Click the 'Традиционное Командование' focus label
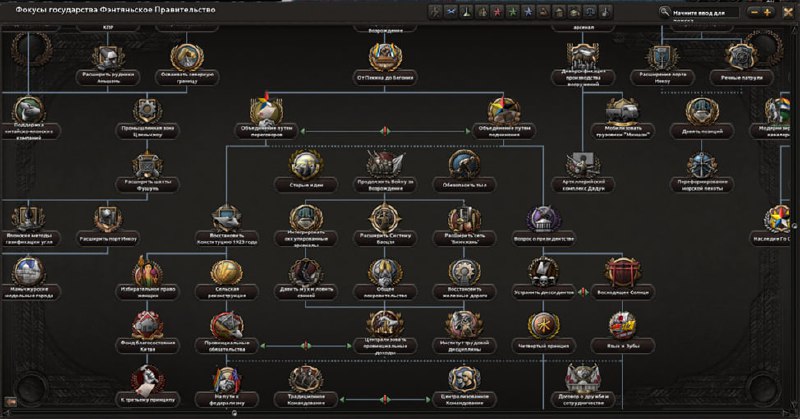The image size is (800, 419). 306,400
